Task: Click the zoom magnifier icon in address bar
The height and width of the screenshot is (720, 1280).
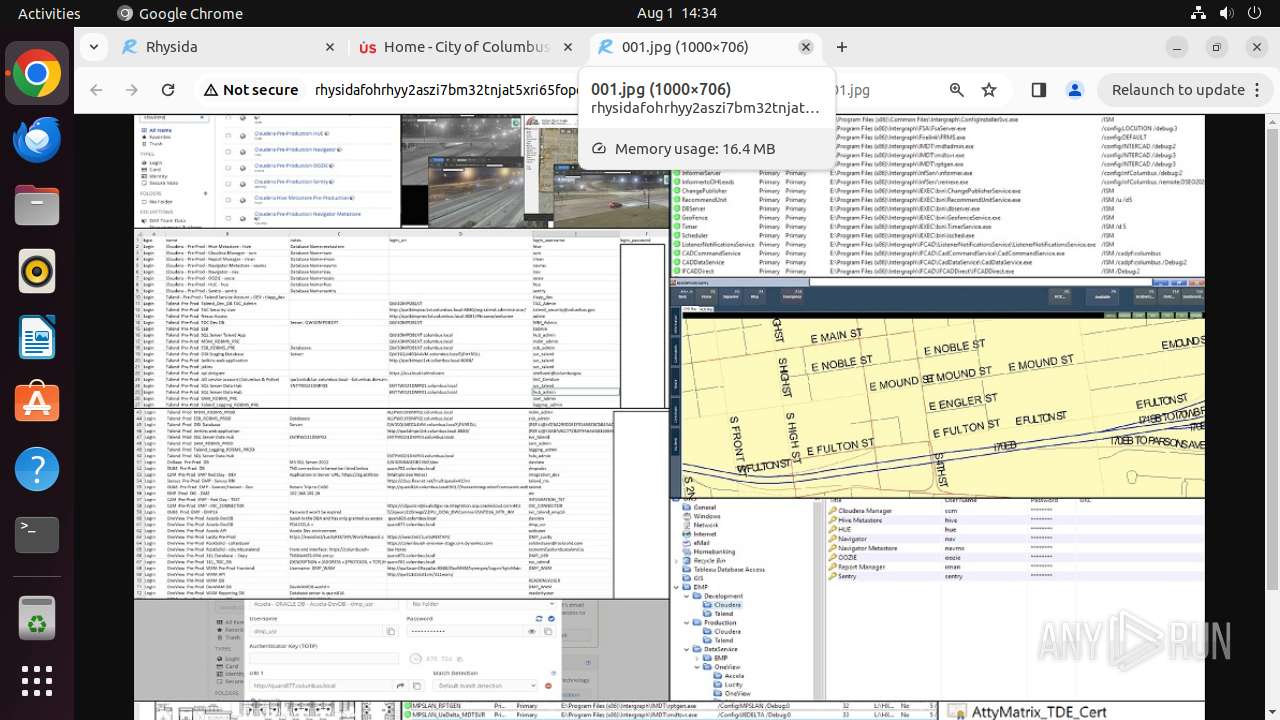Action: pyautogui.click(x=957, y=90)
